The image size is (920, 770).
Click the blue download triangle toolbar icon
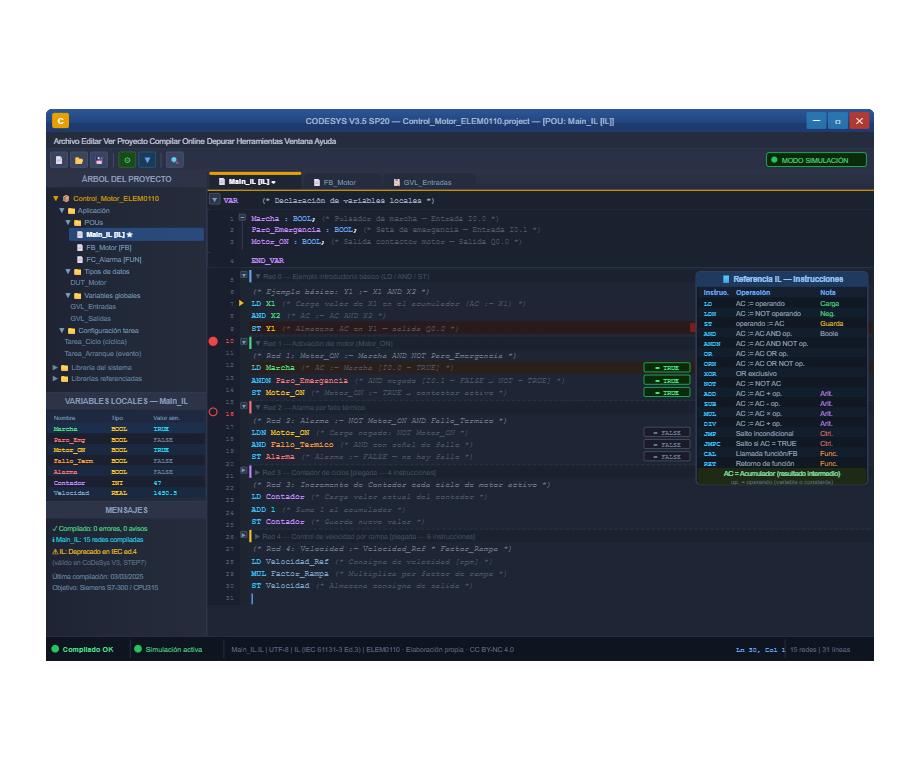point(147,160)
